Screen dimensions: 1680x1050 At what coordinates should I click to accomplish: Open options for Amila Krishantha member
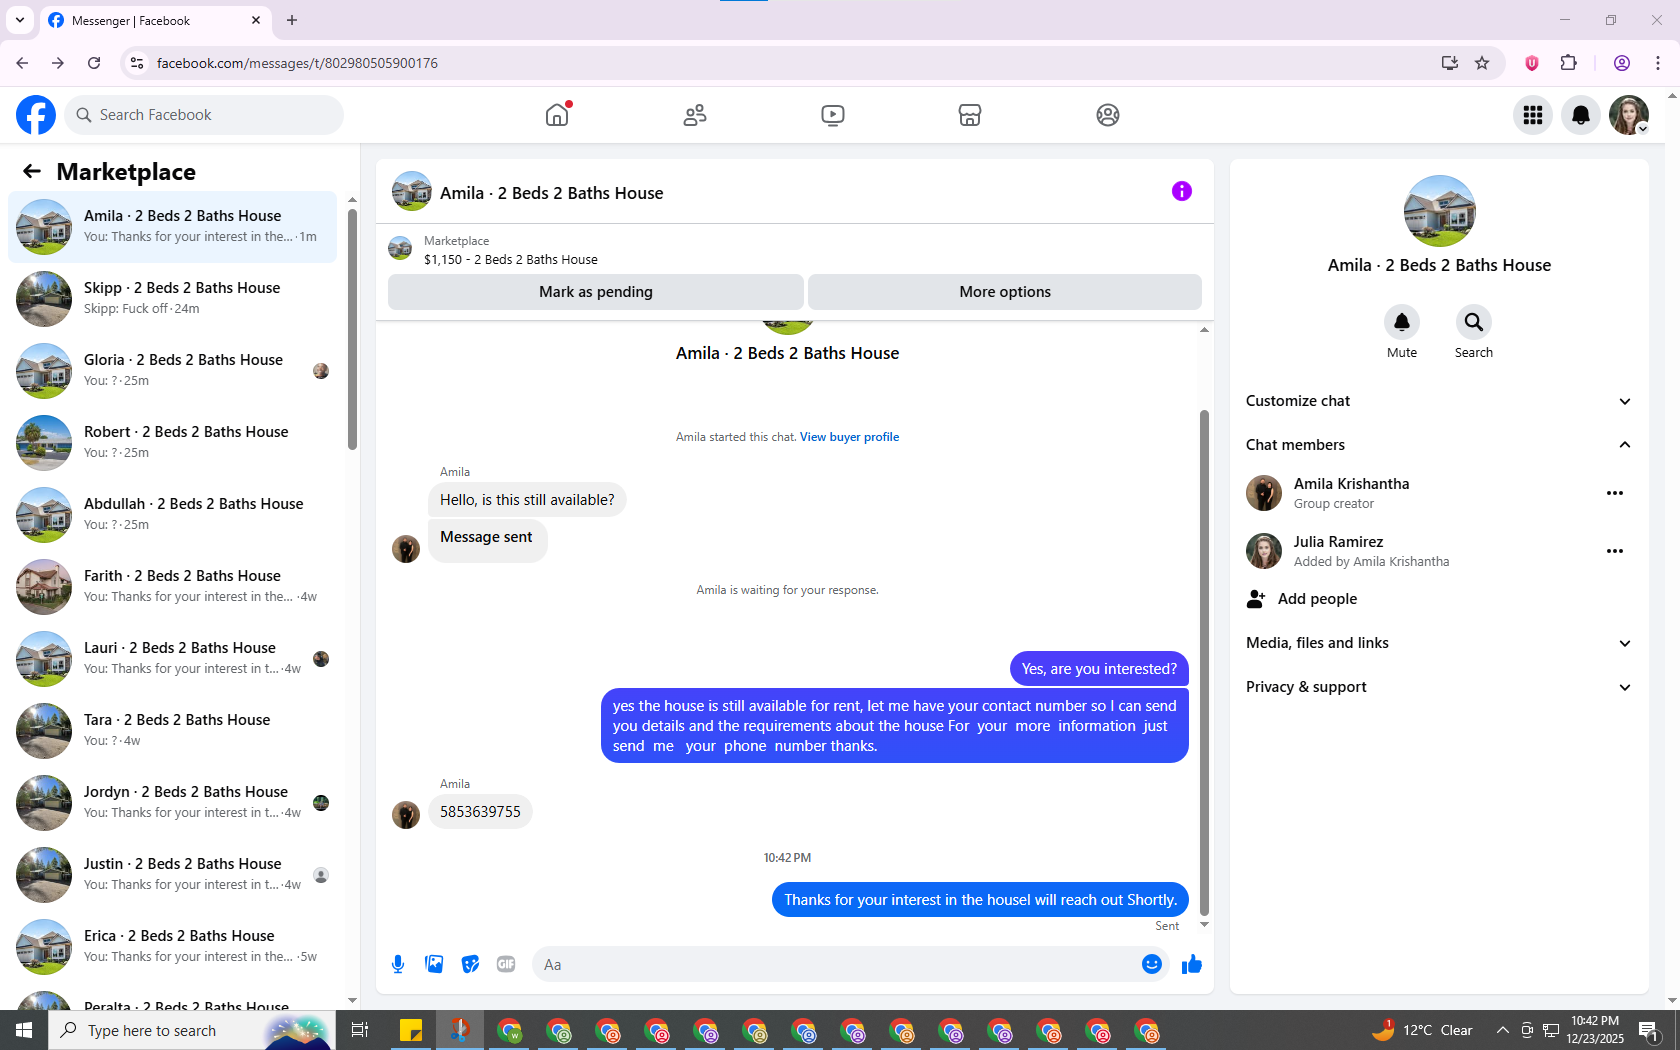pos(1615,493)
